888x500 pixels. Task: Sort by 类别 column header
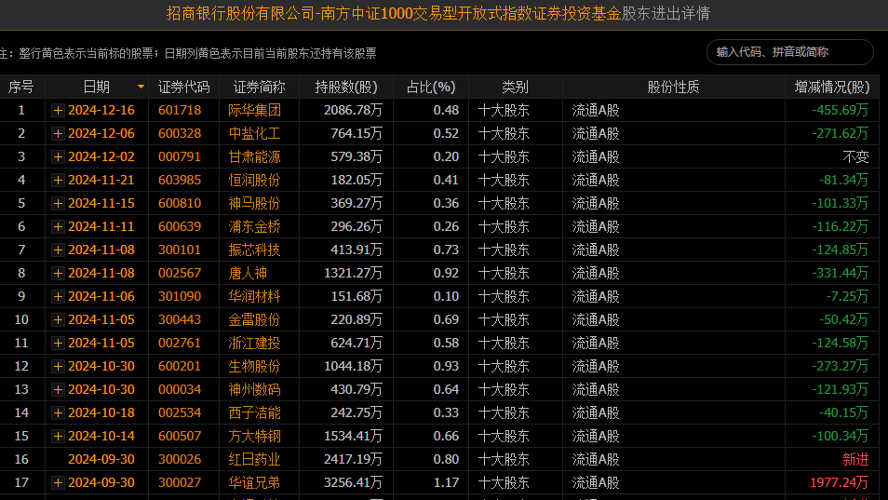(x=515, y=87)
